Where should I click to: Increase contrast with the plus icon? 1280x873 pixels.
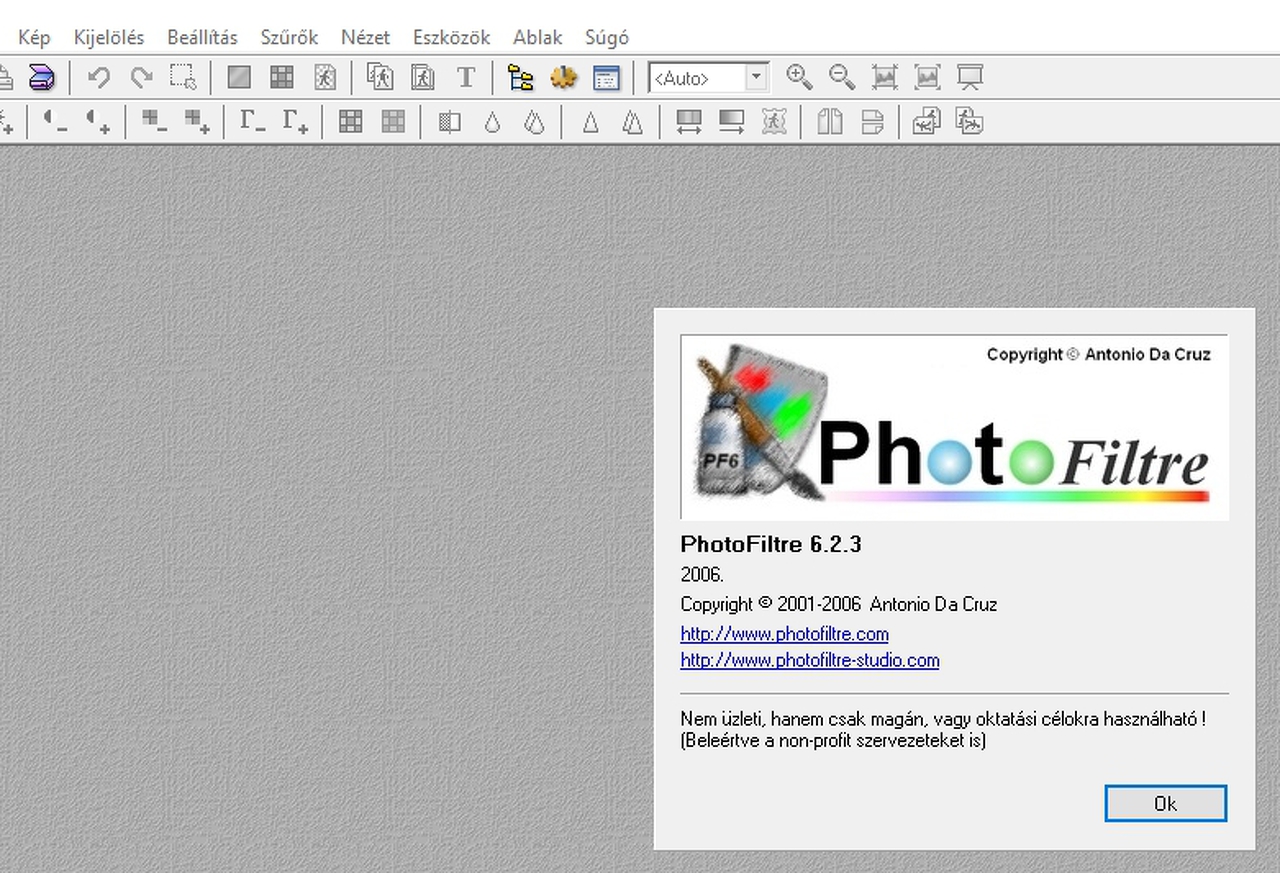(x=98, y=122)
